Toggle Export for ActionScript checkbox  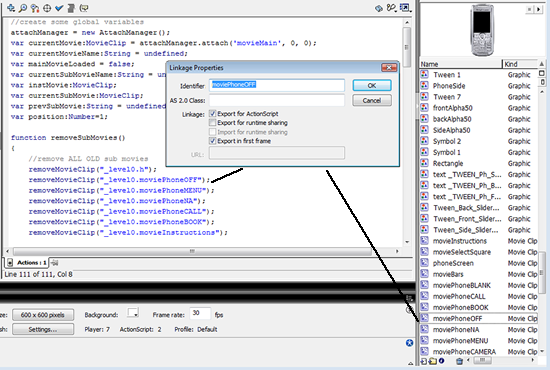point(212,113)
